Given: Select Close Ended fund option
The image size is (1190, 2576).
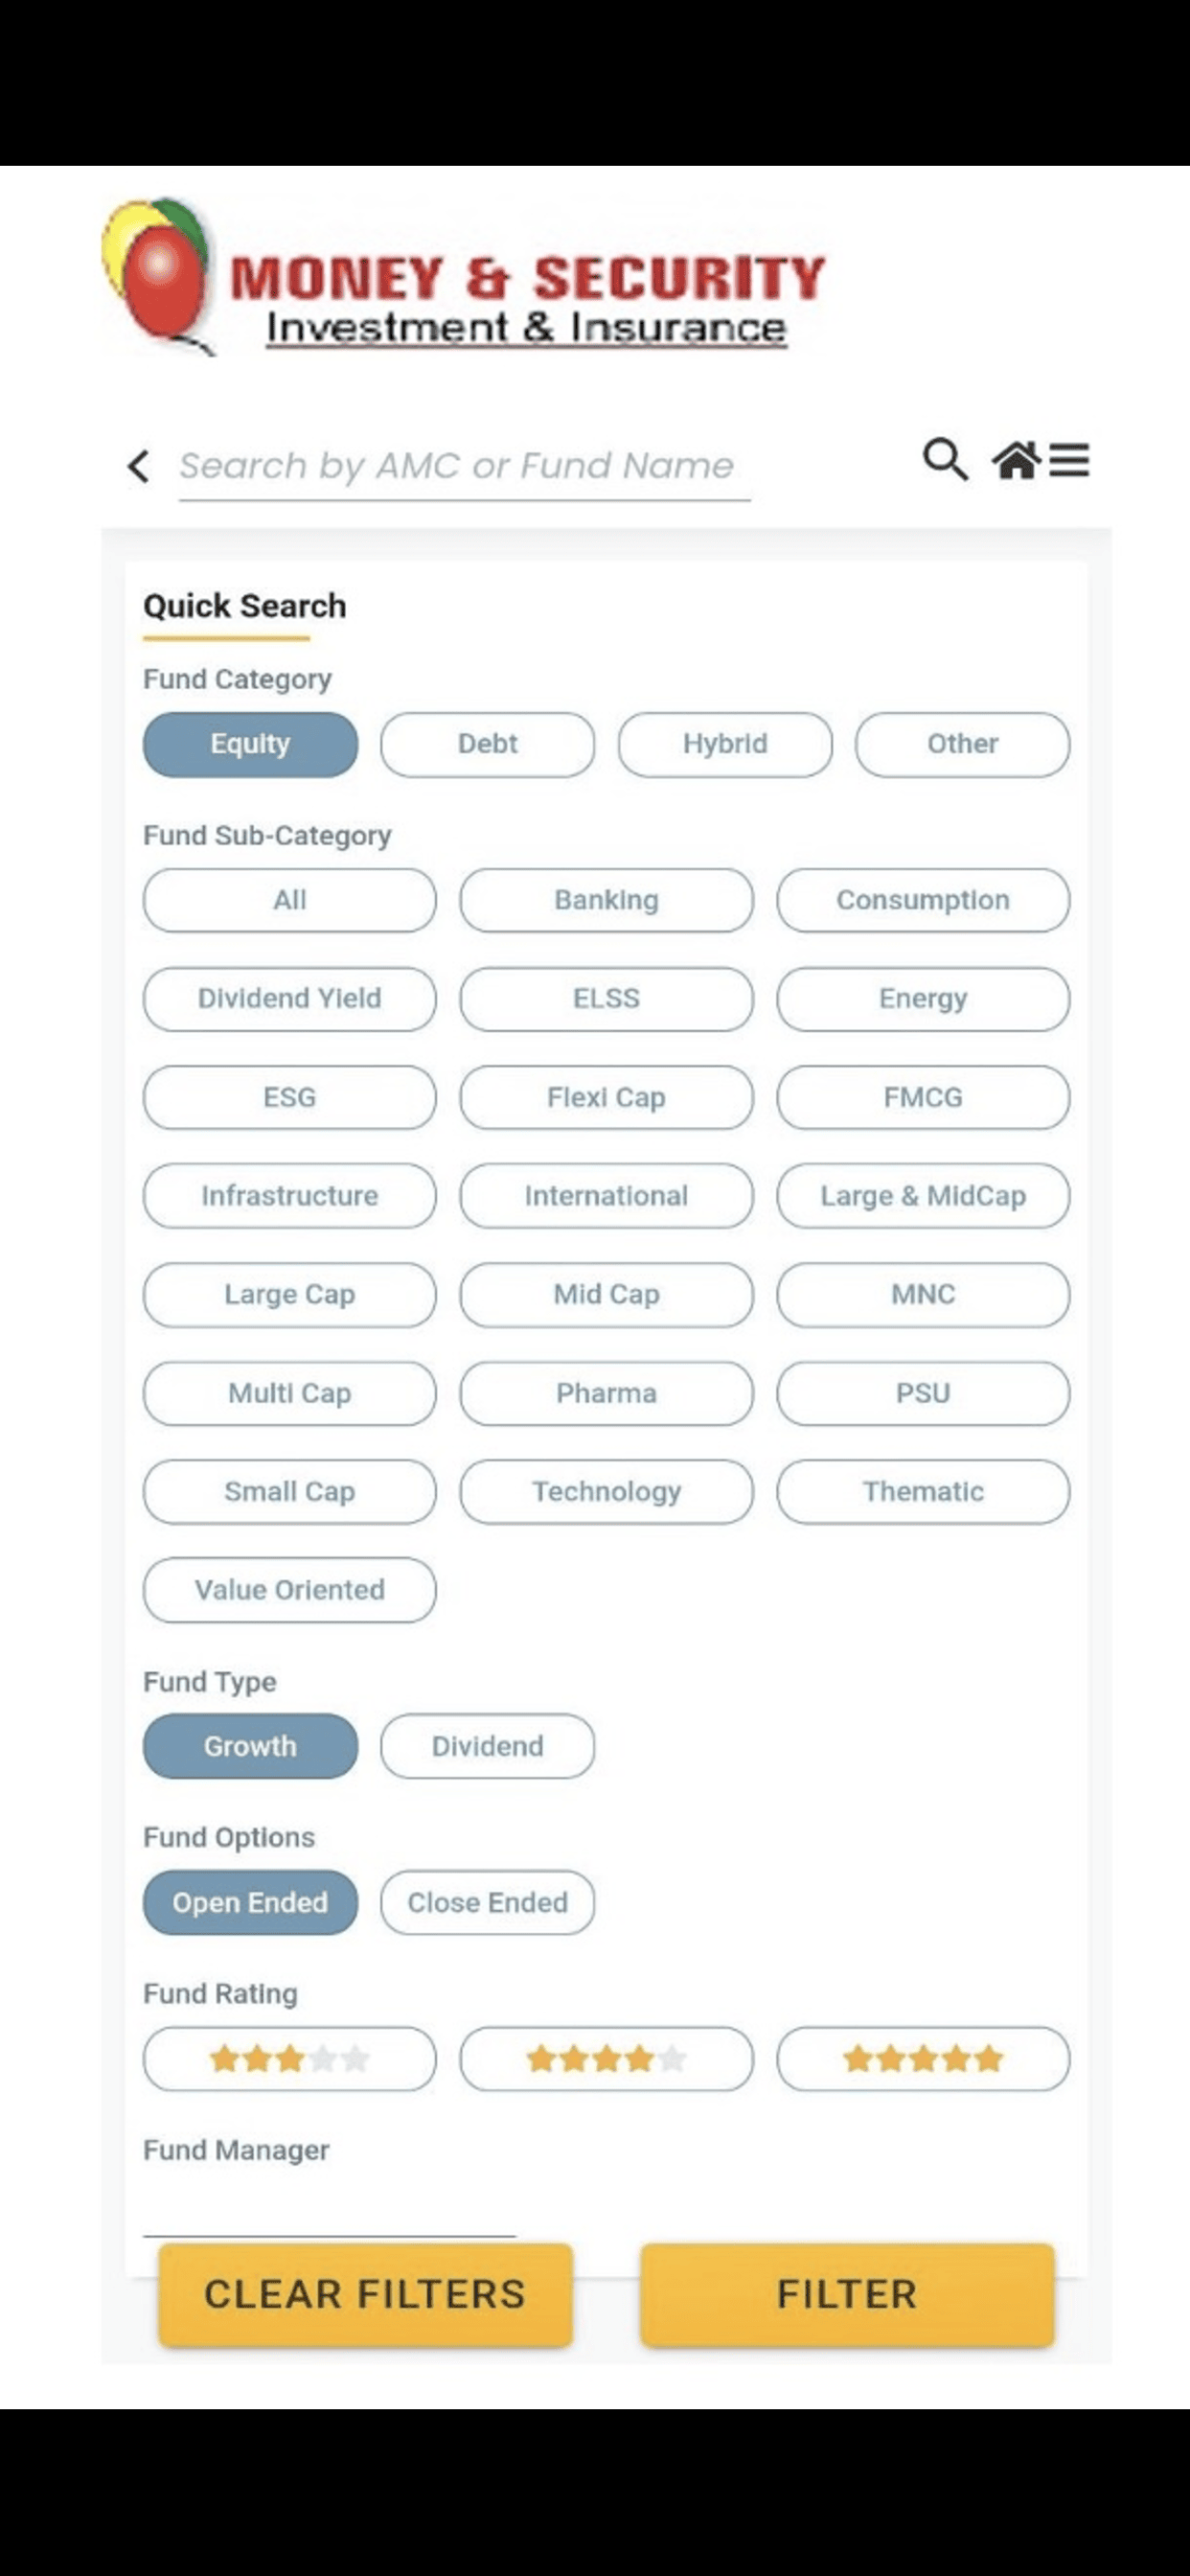Looking at the screenshot, I should click(487, 1902).
